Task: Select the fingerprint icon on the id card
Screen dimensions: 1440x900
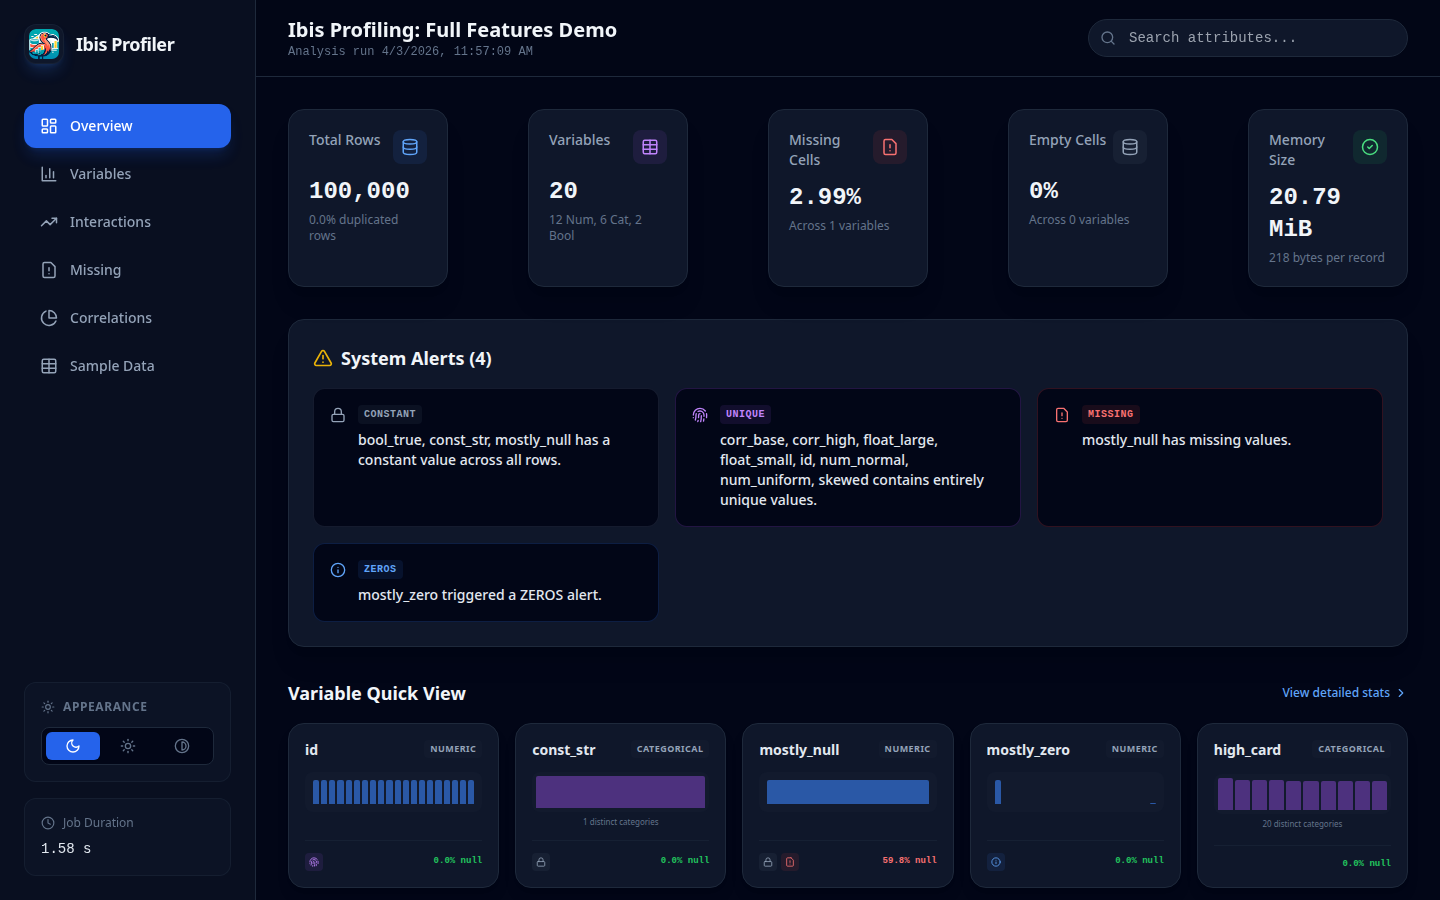Action: tap(314, 860)
